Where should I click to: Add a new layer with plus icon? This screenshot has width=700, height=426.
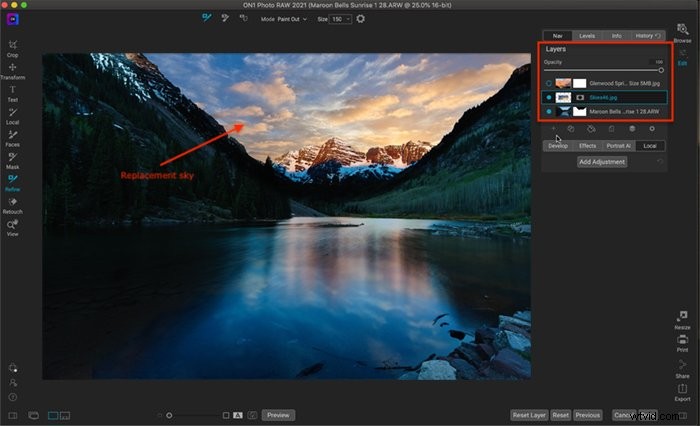tap(554, 129)
